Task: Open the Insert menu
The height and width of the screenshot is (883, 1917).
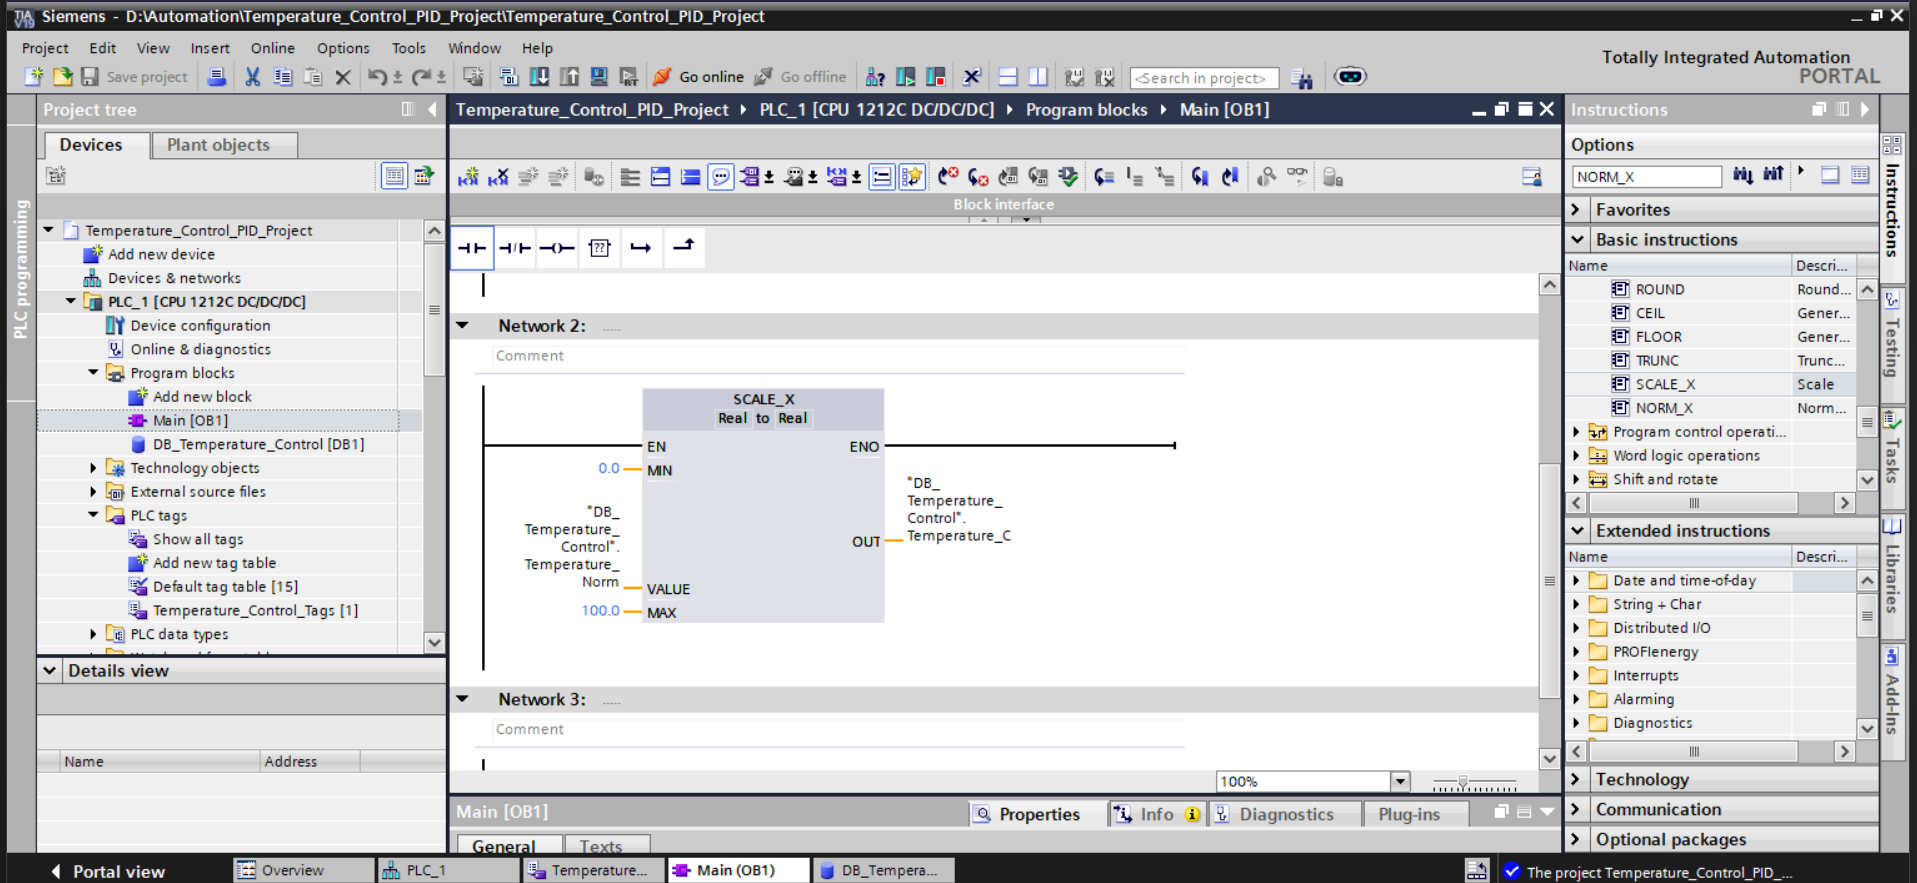Action: (x=210, y=48)
